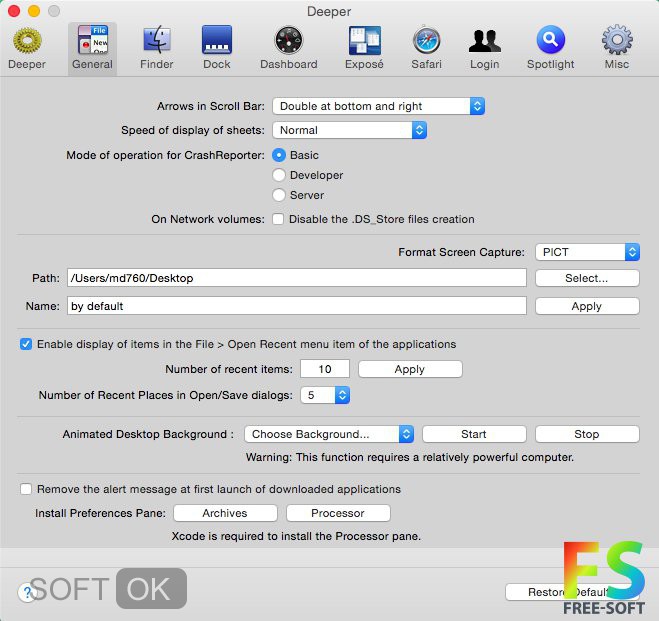Screen dimensions: 659x621
Task: Open Format Screen Capture PICT dropdown
Action: [x=588, y=252]
